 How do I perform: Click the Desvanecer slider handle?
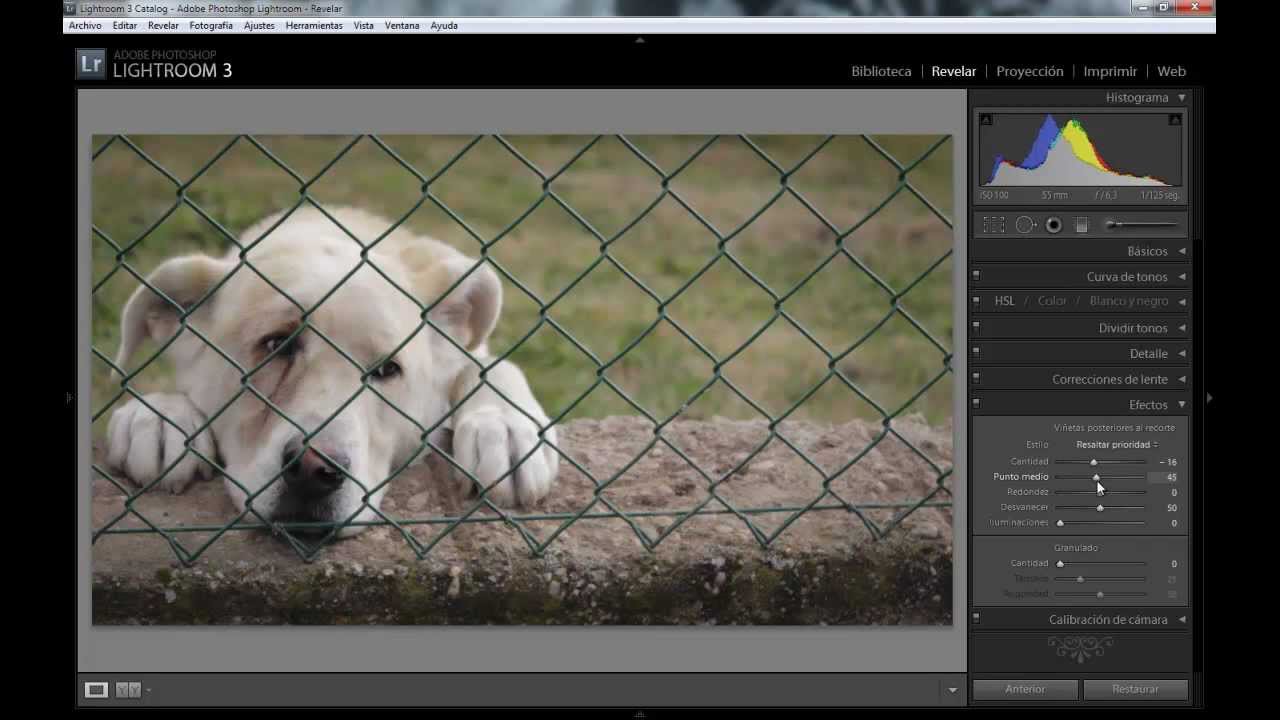[1100, 508]
